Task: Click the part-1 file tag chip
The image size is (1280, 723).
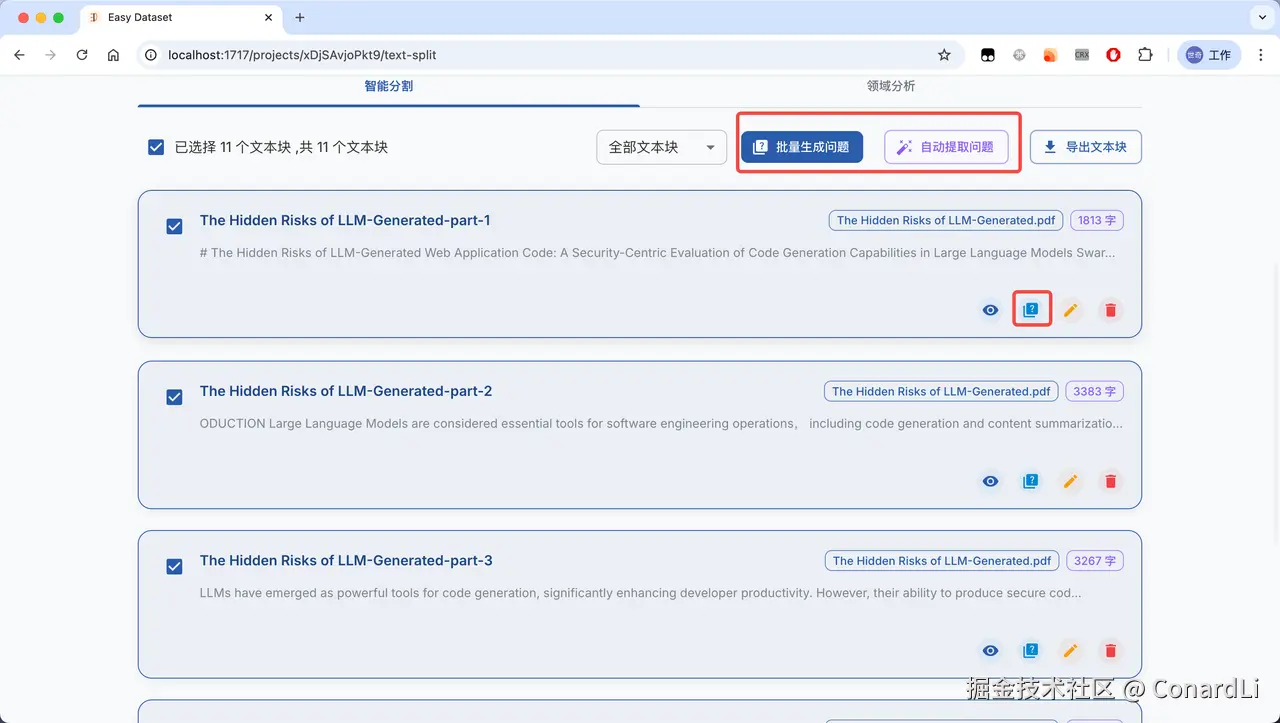Action: click(946, 220)
